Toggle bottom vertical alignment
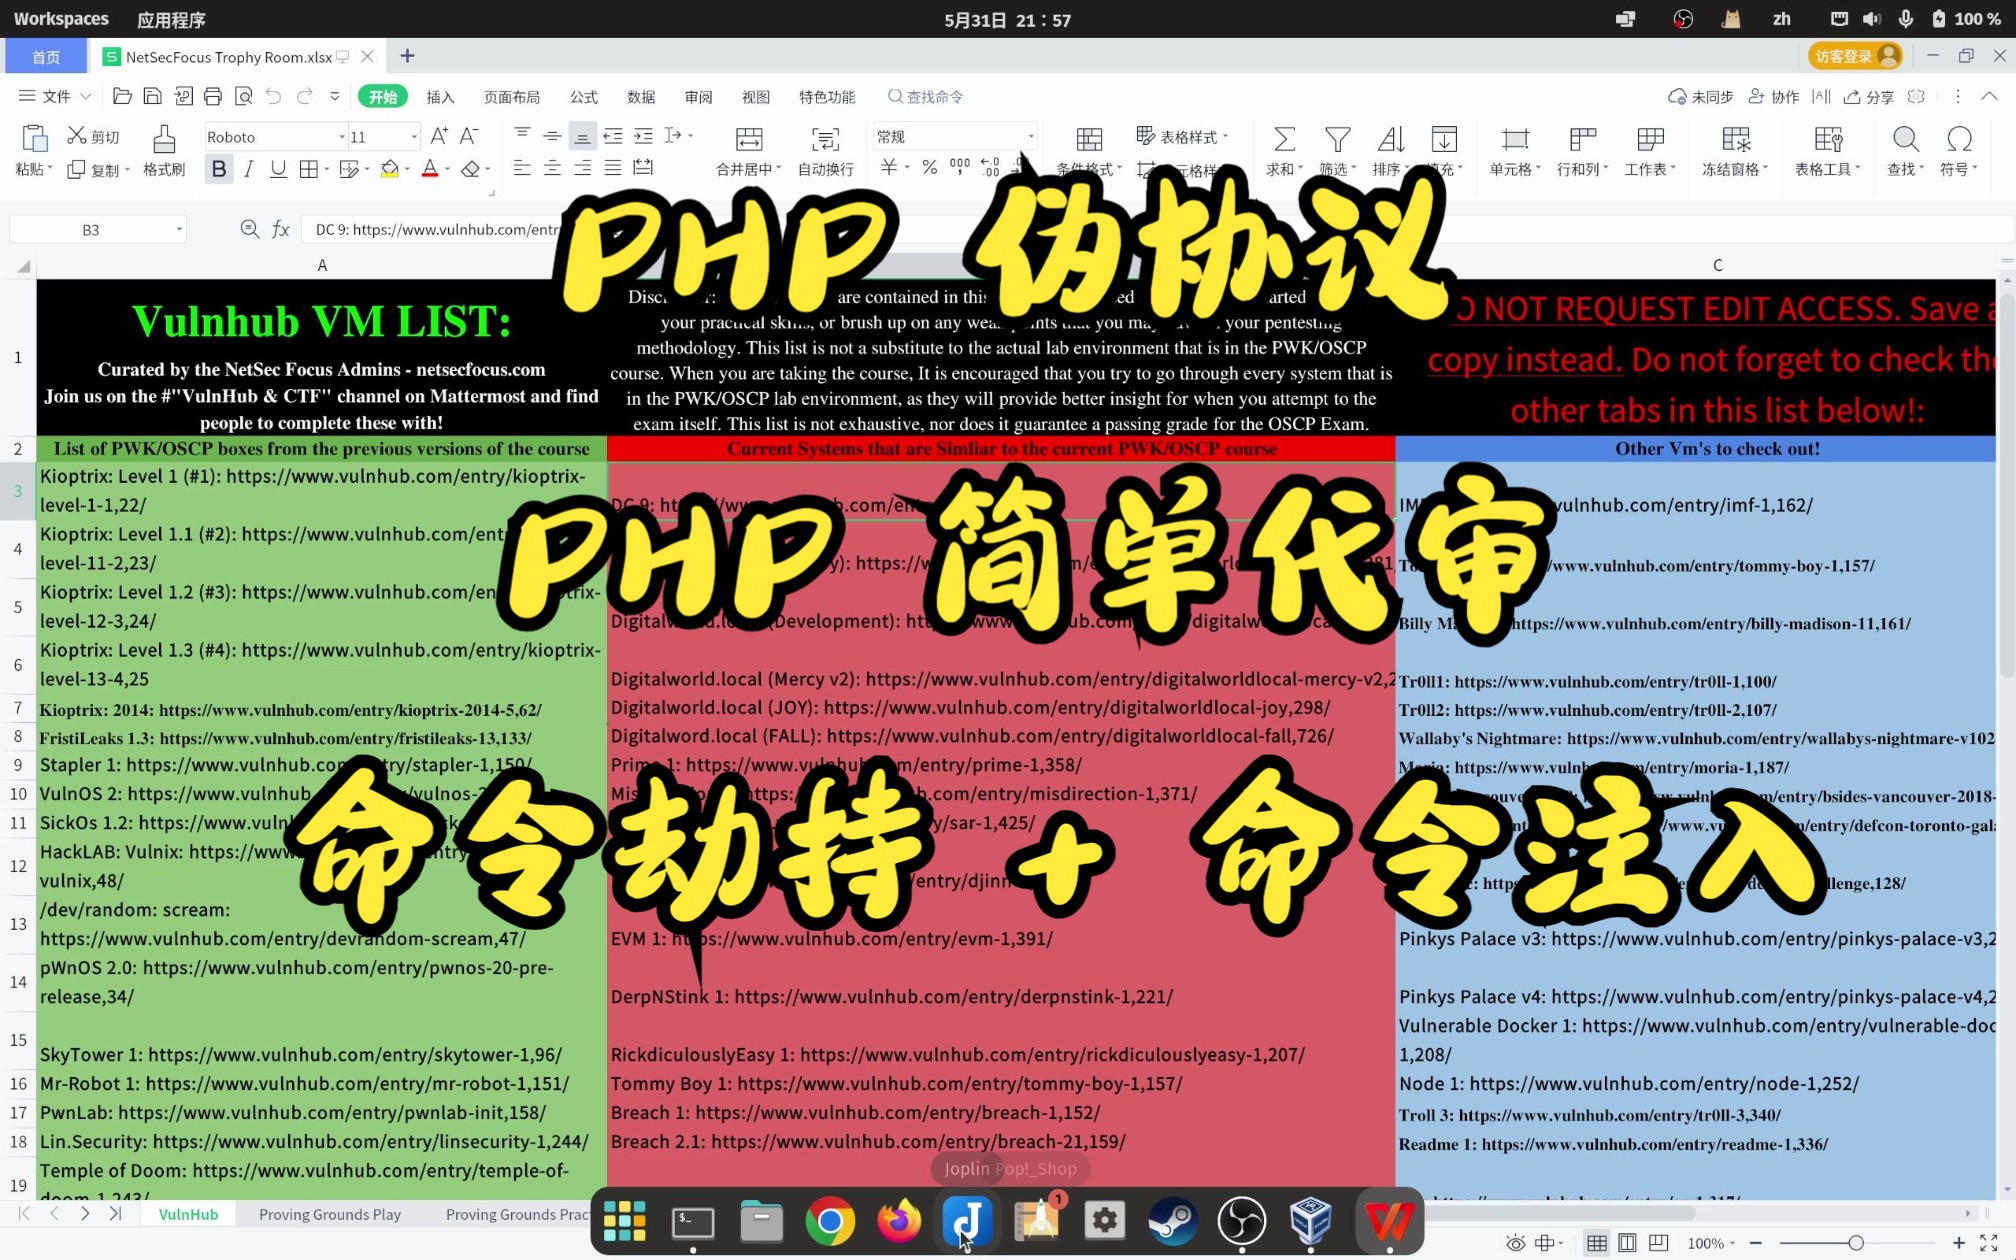Image resolution: width=2016 pixels, height=1260 pixels. click(582, 136)
